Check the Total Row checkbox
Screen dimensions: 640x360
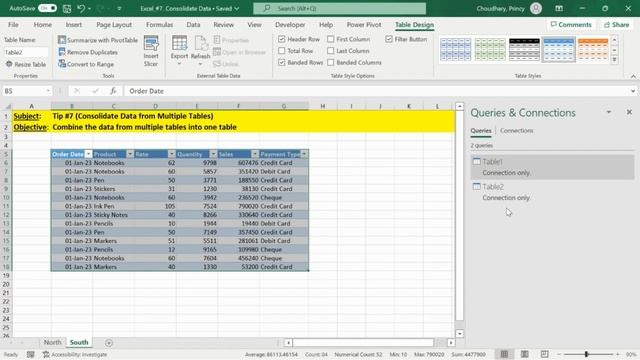282,51
